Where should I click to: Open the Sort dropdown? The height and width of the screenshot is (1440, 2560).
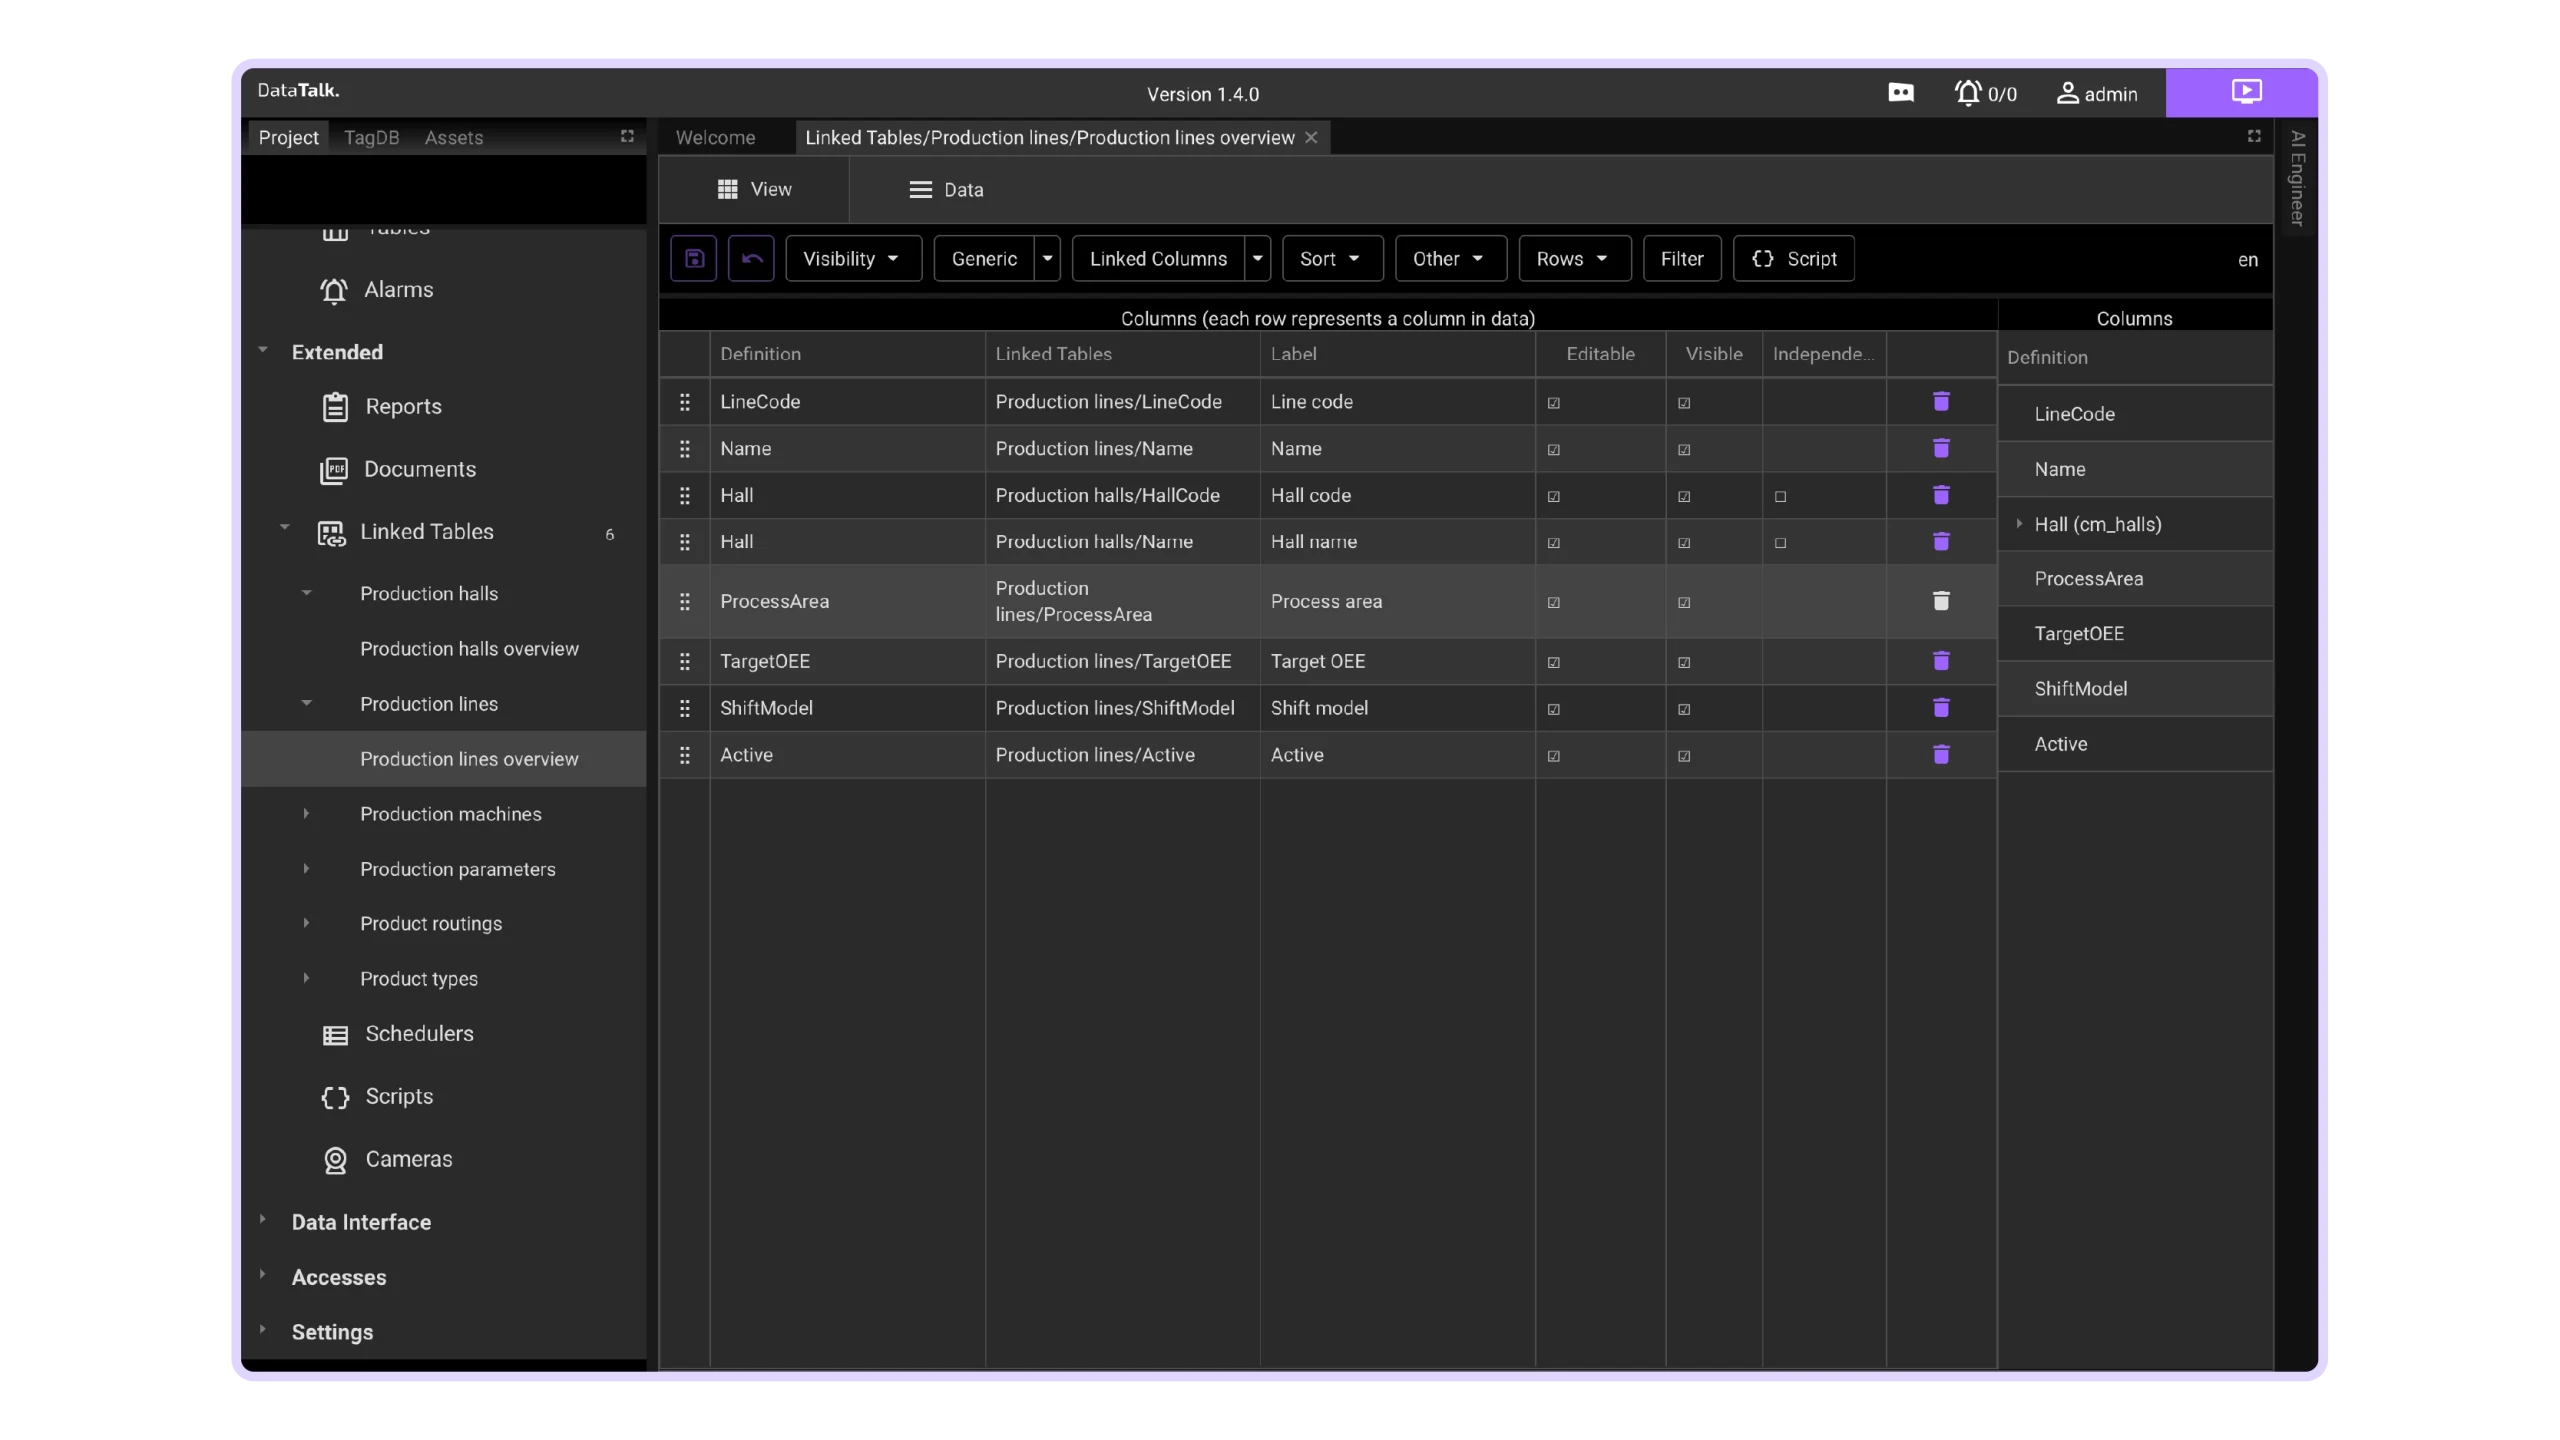coord(1332,259)
